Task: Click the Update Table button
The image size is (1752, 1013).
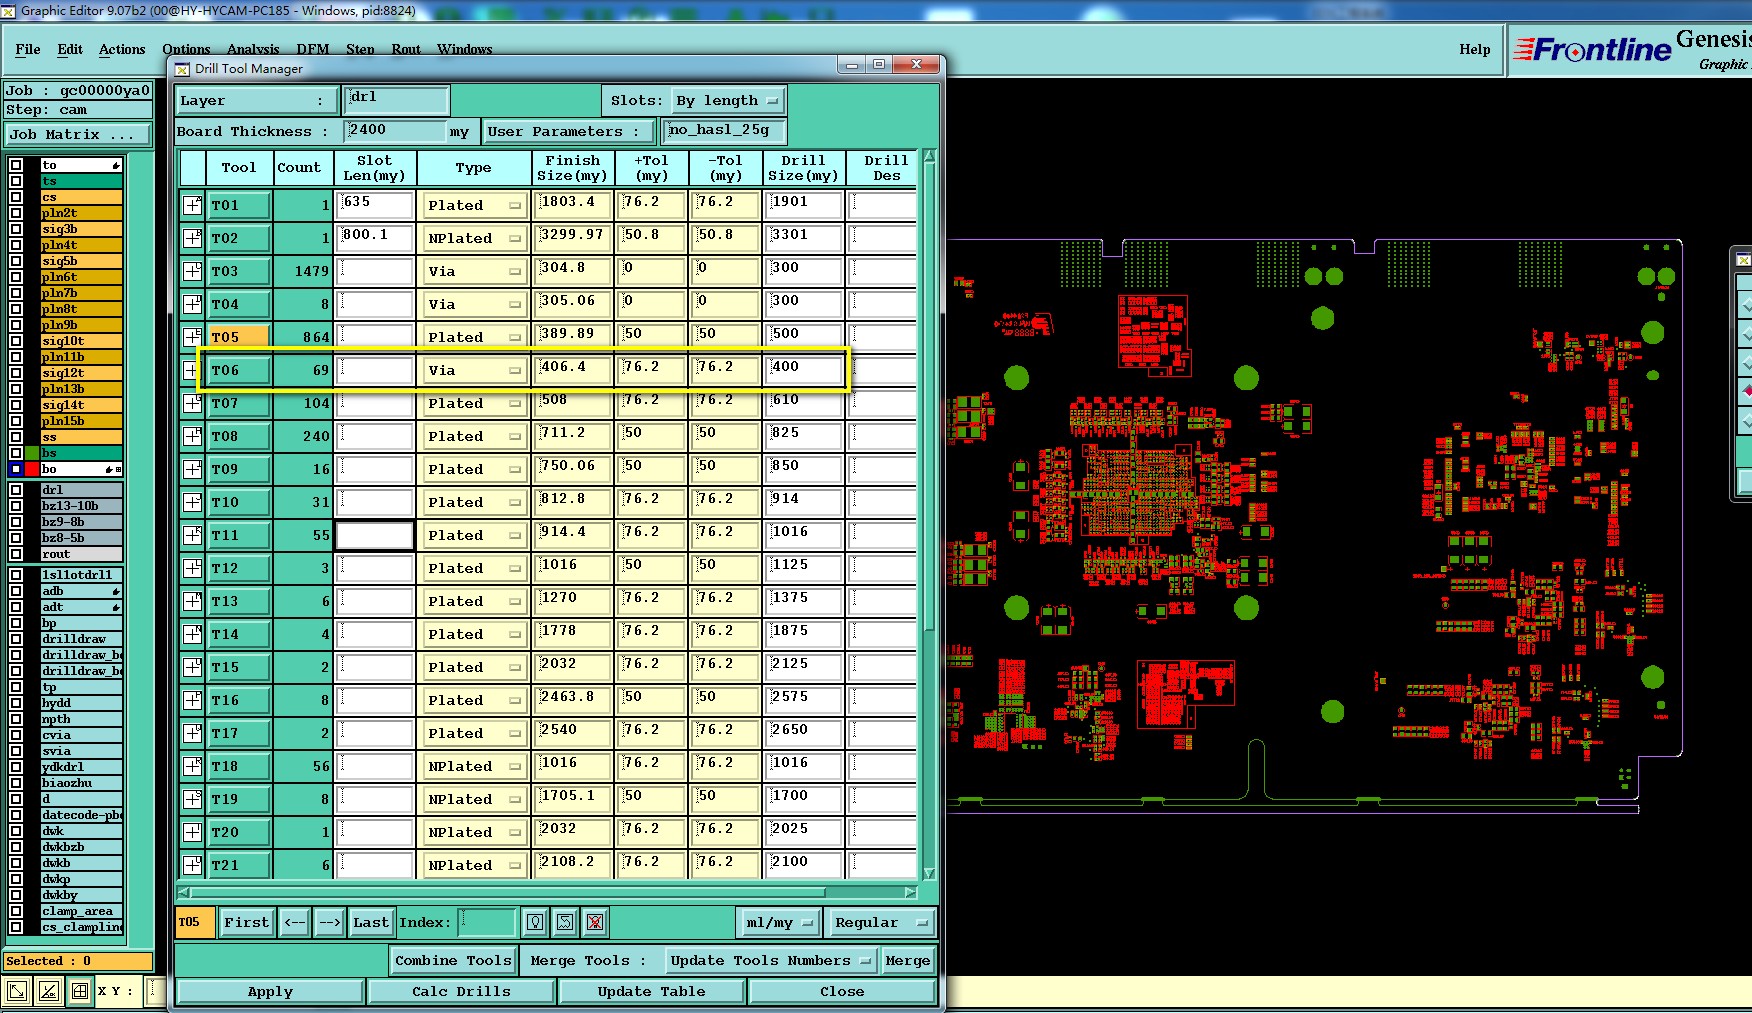Action: pyautogui.click(x=651, y=991)
